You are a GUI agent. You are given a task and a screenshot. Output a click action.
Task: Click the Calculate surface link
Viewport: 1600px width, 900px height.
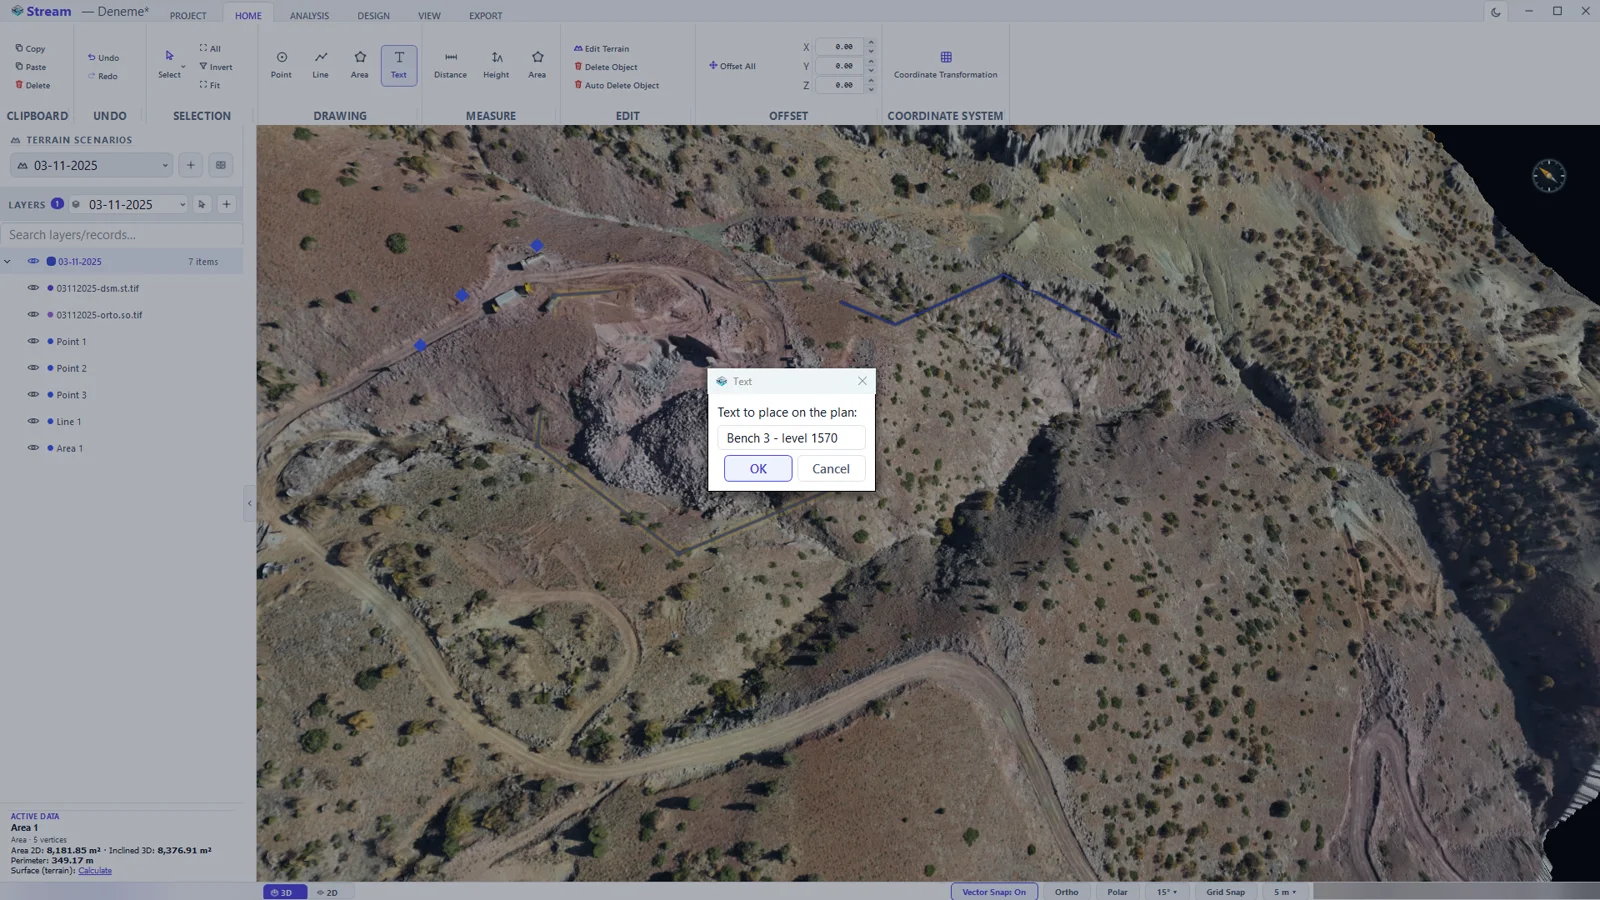95,871
